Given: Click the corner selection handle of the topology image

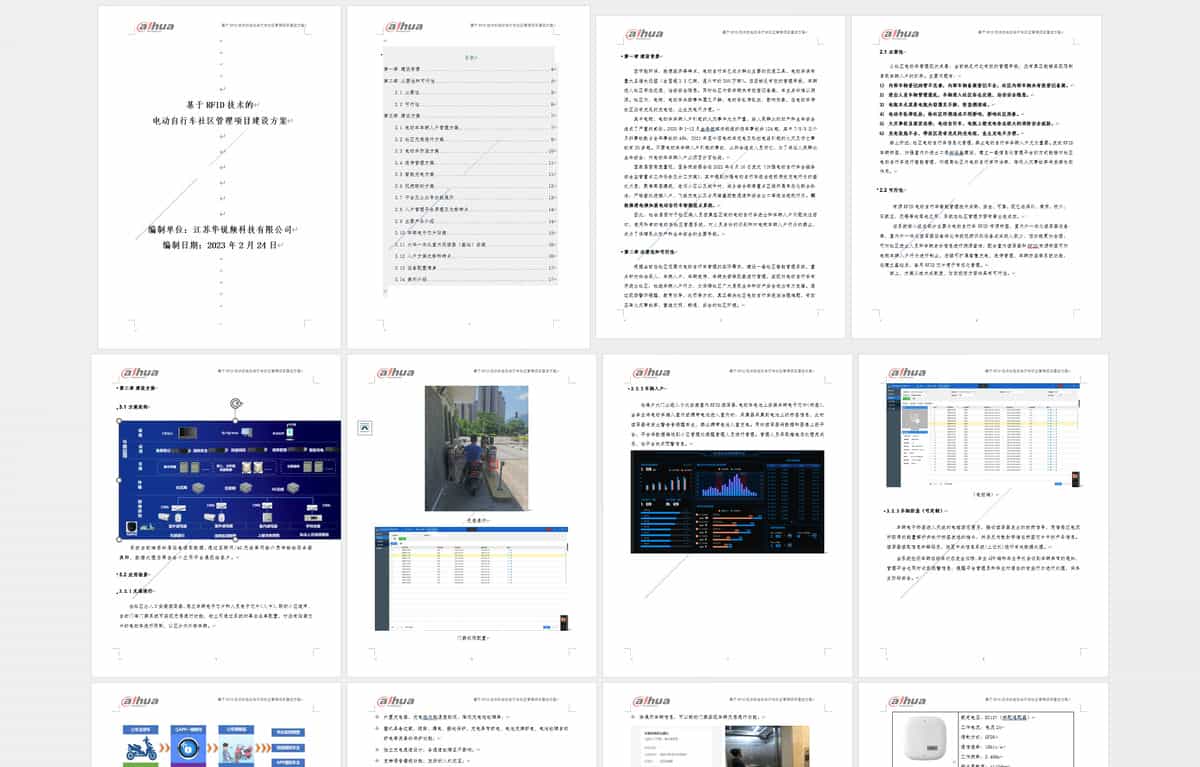Looking at the screenshot, I should click(x=118, y=420).
